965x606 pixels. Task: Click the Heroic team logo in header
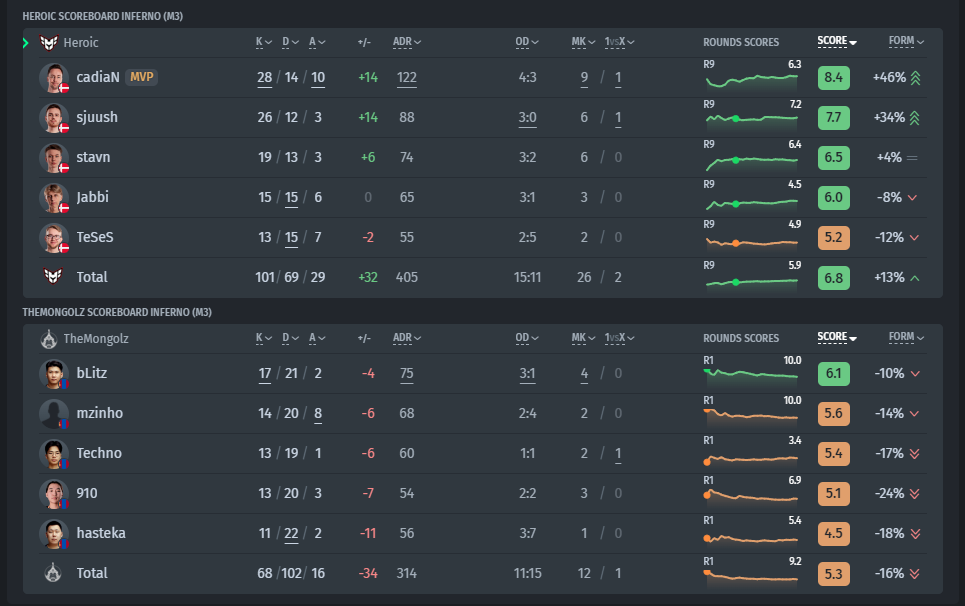[49, 42]
